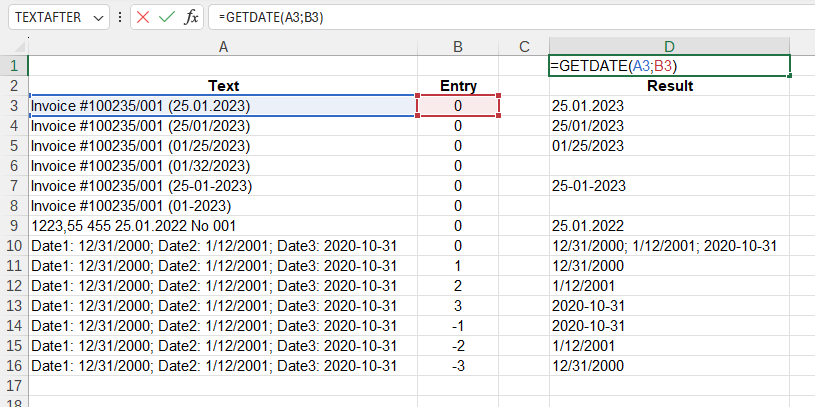
Task: Open the Insert Function fx dialog
Action: click(191, 17)
